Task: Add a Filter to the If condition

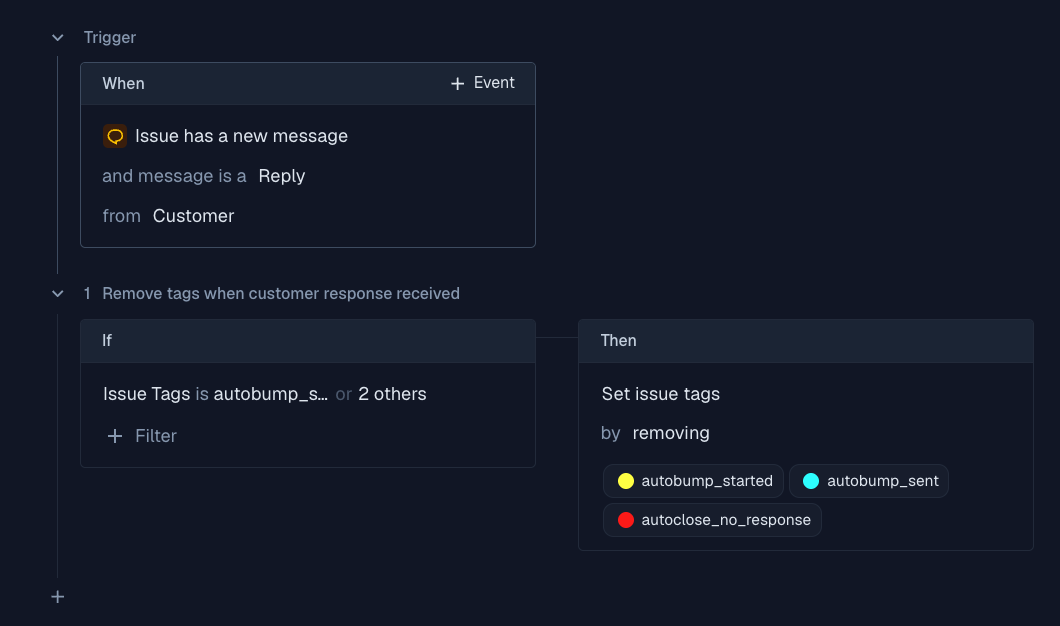Action: coord(155,436)
